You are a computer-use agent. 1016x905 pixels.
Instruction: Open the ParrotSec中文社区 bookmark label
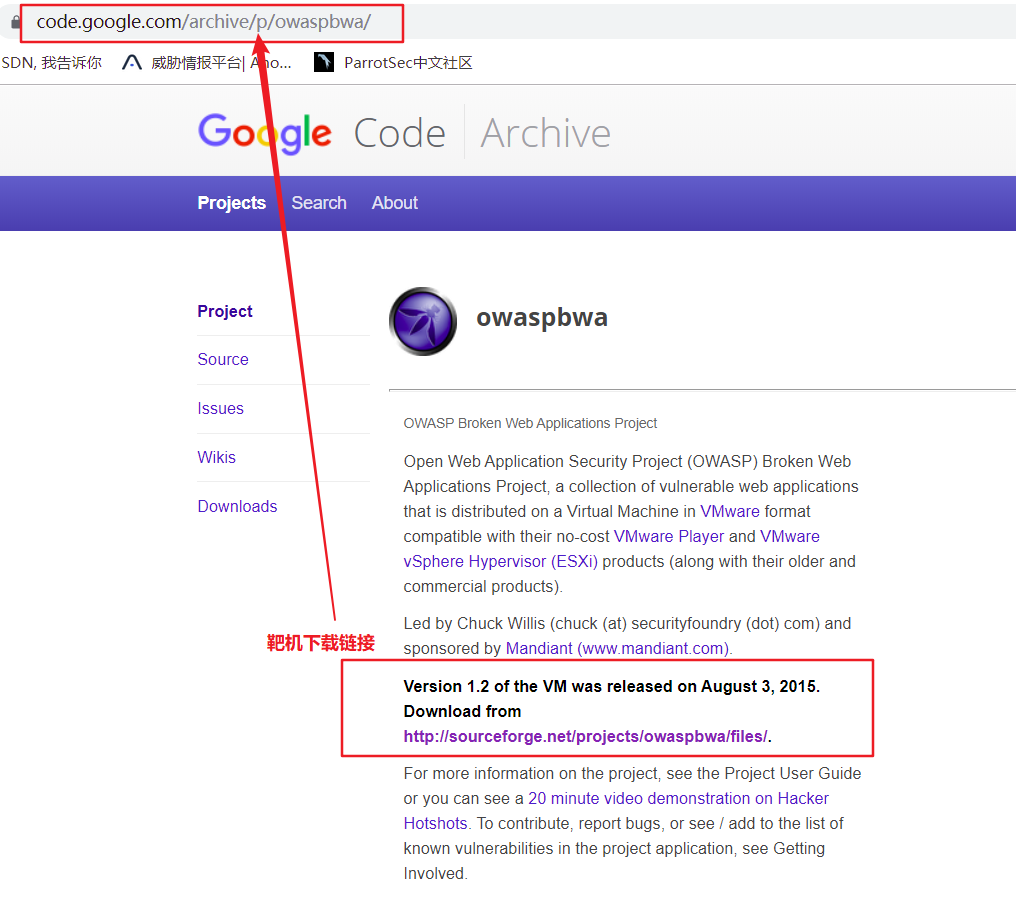408,63
